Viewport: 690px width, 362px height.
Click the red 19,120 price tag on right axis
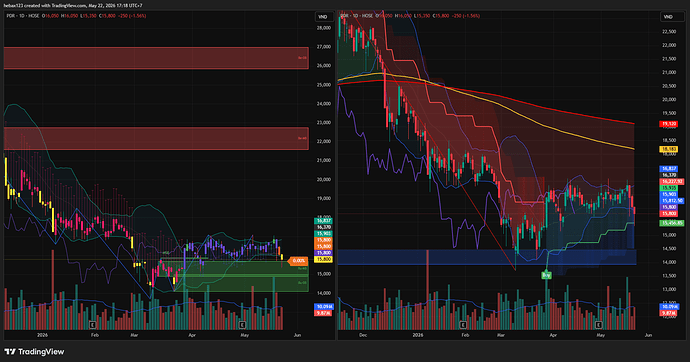tap(668, 124)
